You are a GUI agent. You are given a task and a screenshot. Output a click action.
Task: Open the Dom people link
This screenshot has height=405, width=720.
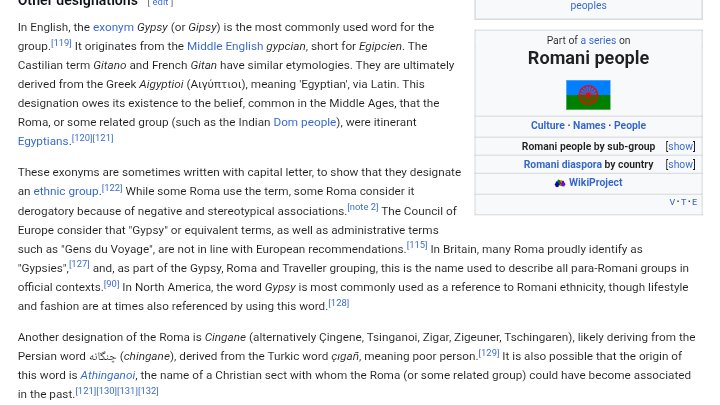305,122
